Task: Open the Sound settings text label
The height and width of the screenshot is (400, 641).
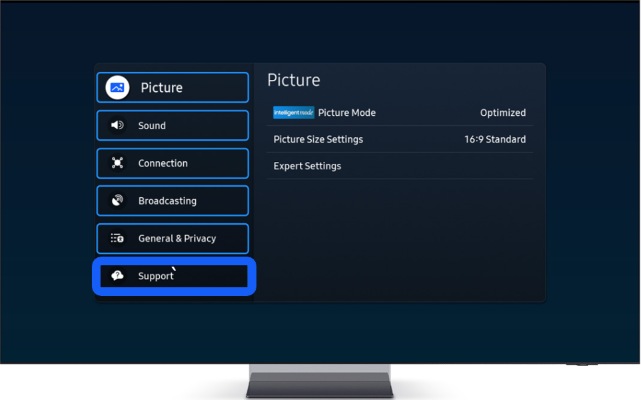Action: tap(152, 126)
